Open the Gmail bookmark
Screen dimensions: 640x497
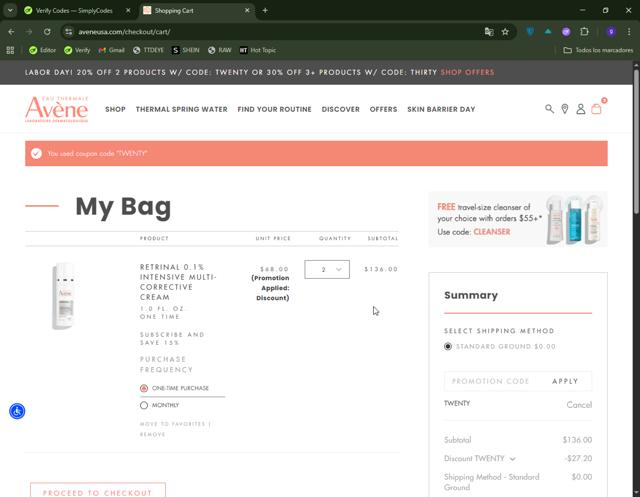(111, 50)
